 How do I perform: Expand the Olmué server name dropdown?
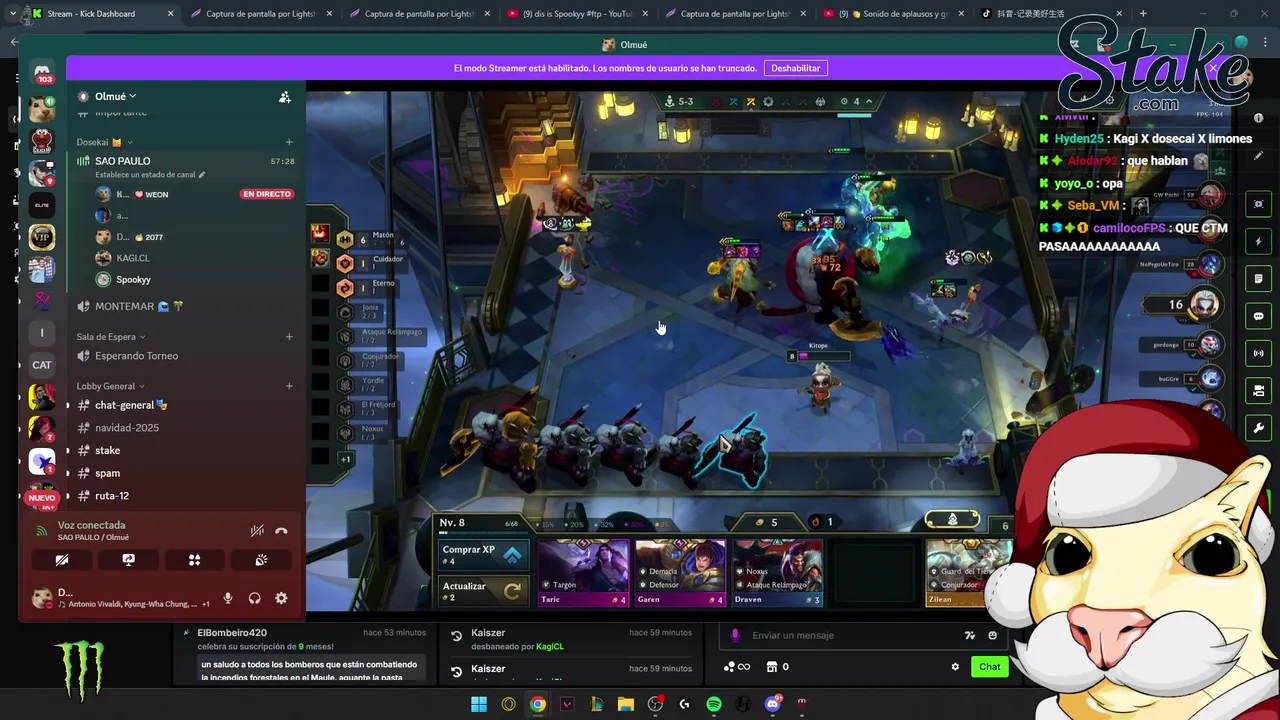coord(115,96)
